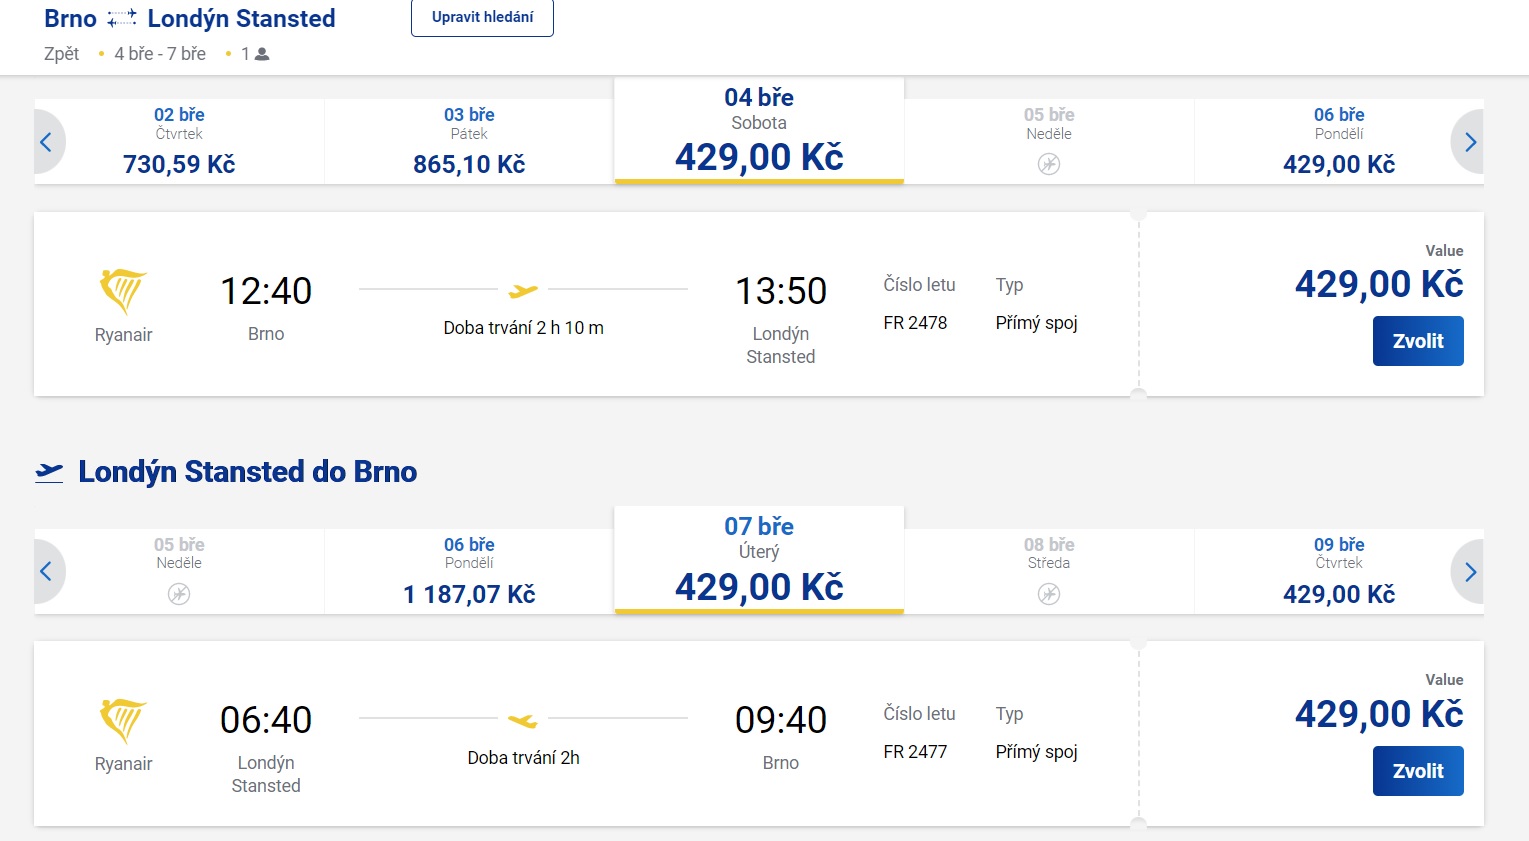Image resolution: width=1529 pixels, height=841 pixels.
Task: Click the plane icon beside Londýn Stansted do Brno
Action: coord(49,472)
